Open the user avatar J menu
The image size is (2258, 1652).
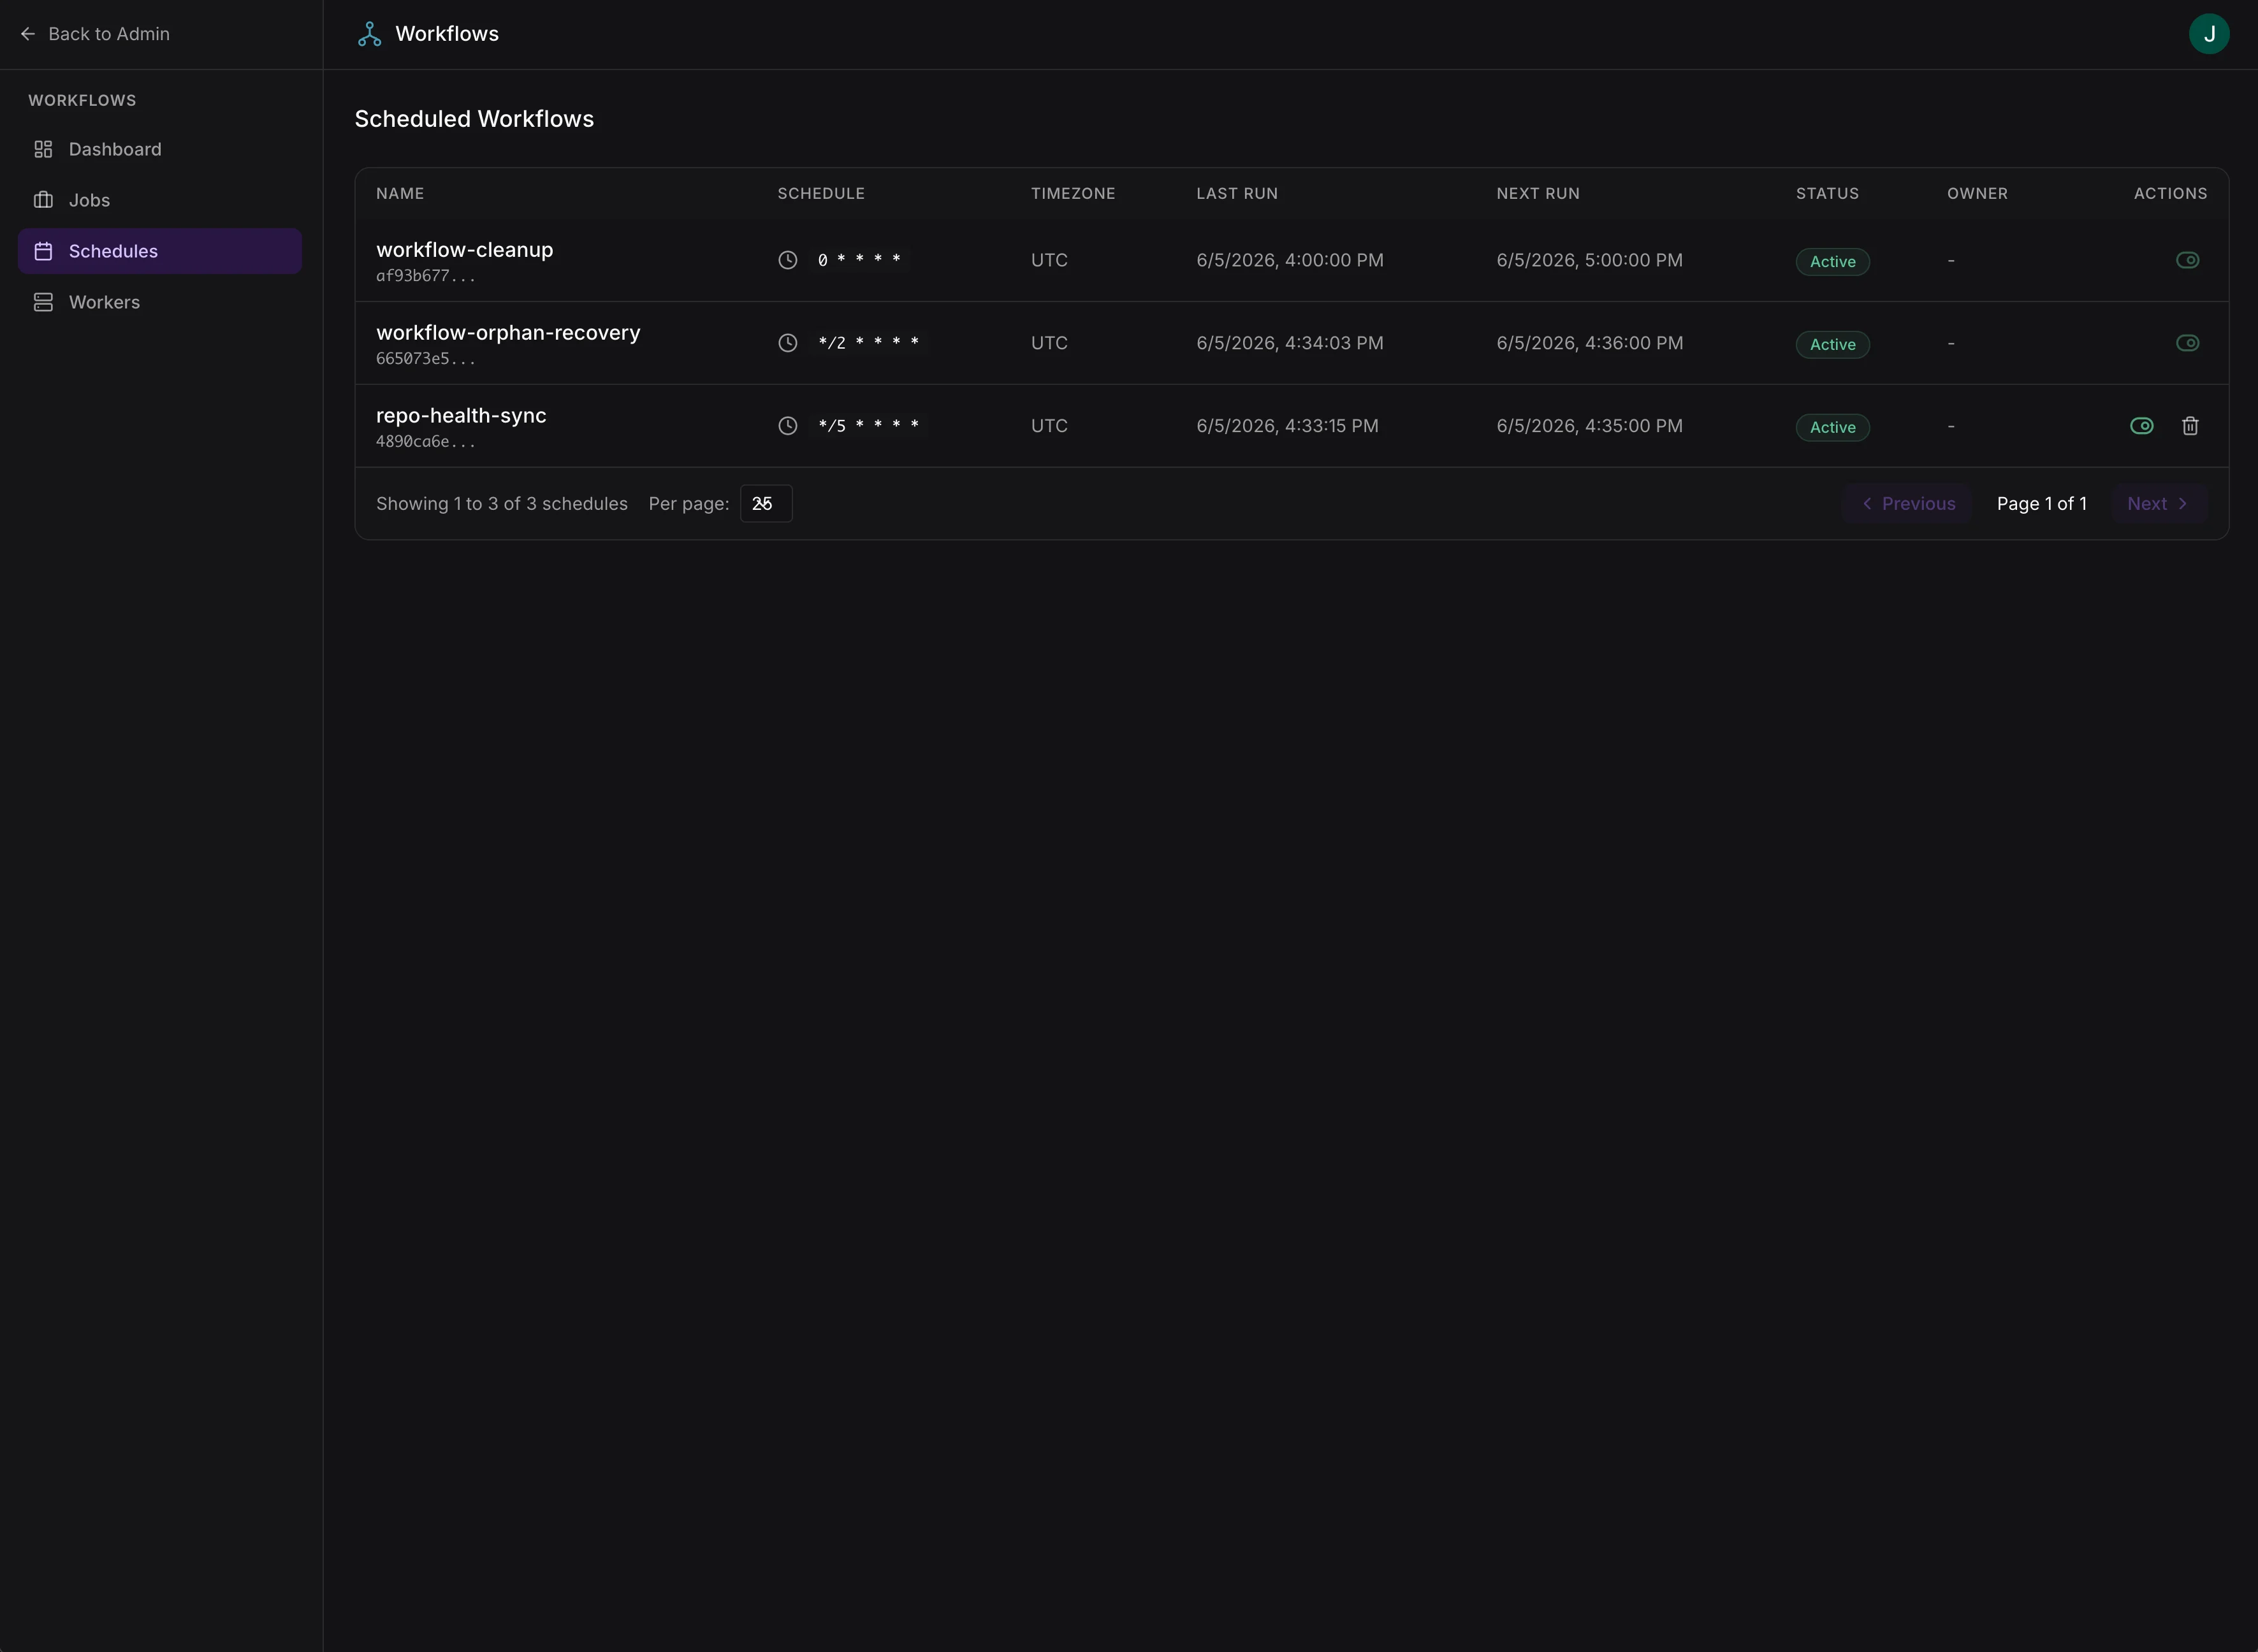(2209, 34)
